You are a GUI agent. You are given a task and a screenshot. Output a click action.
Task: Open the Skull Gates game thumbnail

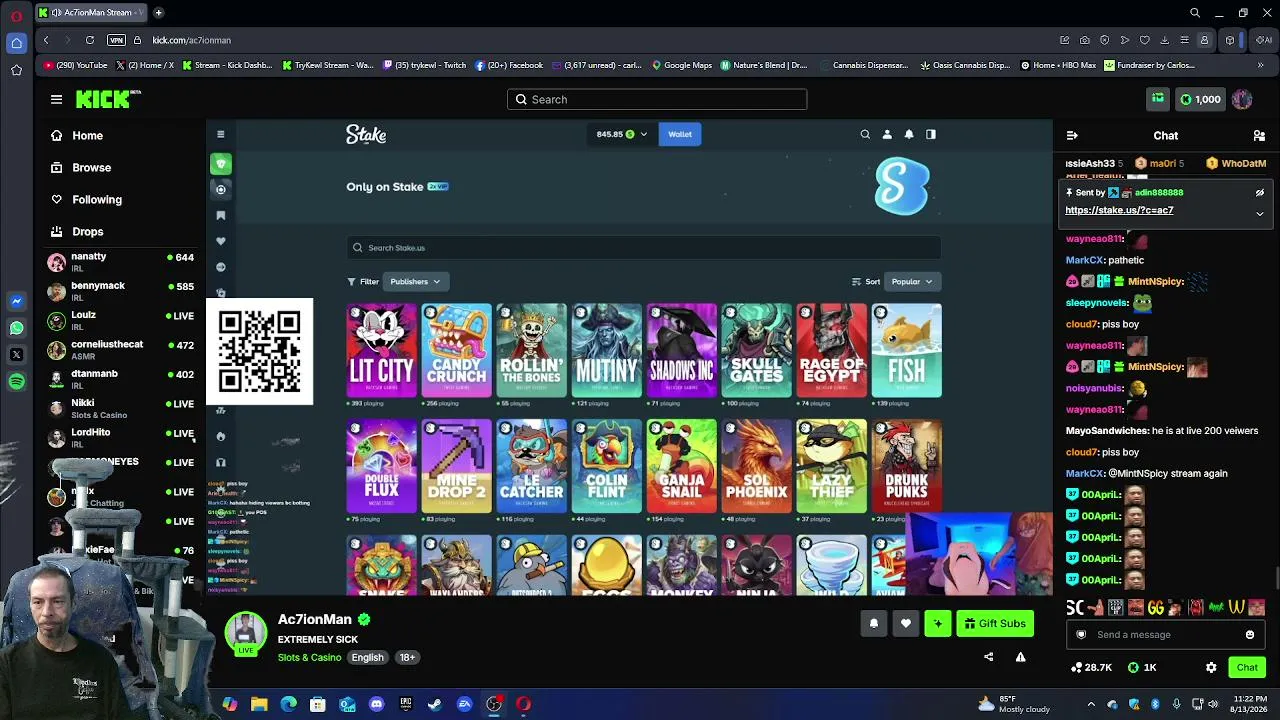coord(756,351)
